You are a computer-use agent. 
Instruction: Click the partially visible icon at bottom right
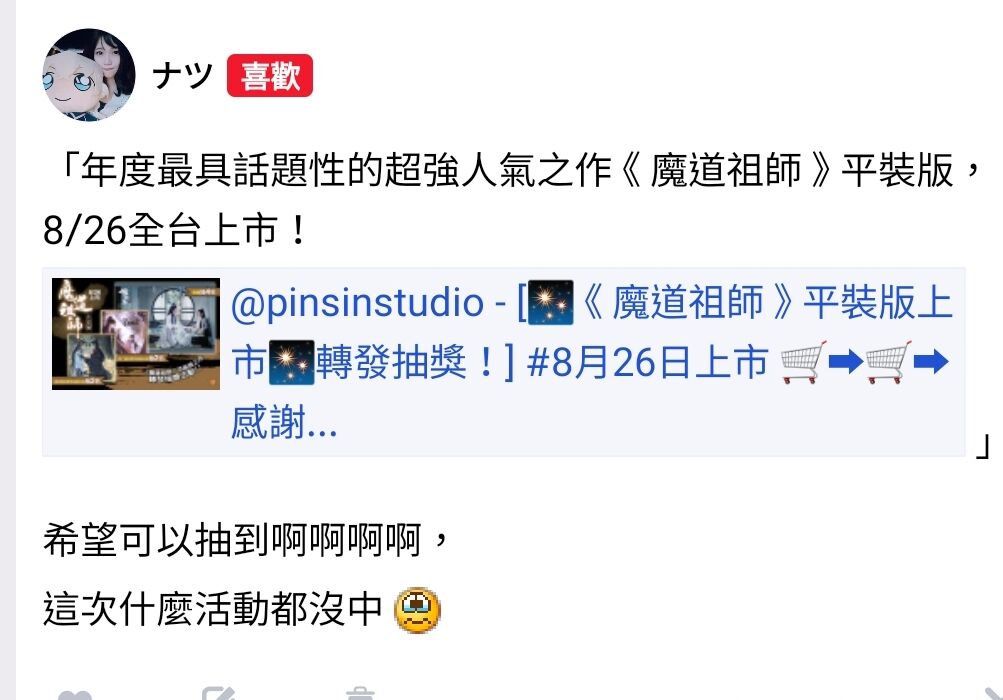click(993, 694)
